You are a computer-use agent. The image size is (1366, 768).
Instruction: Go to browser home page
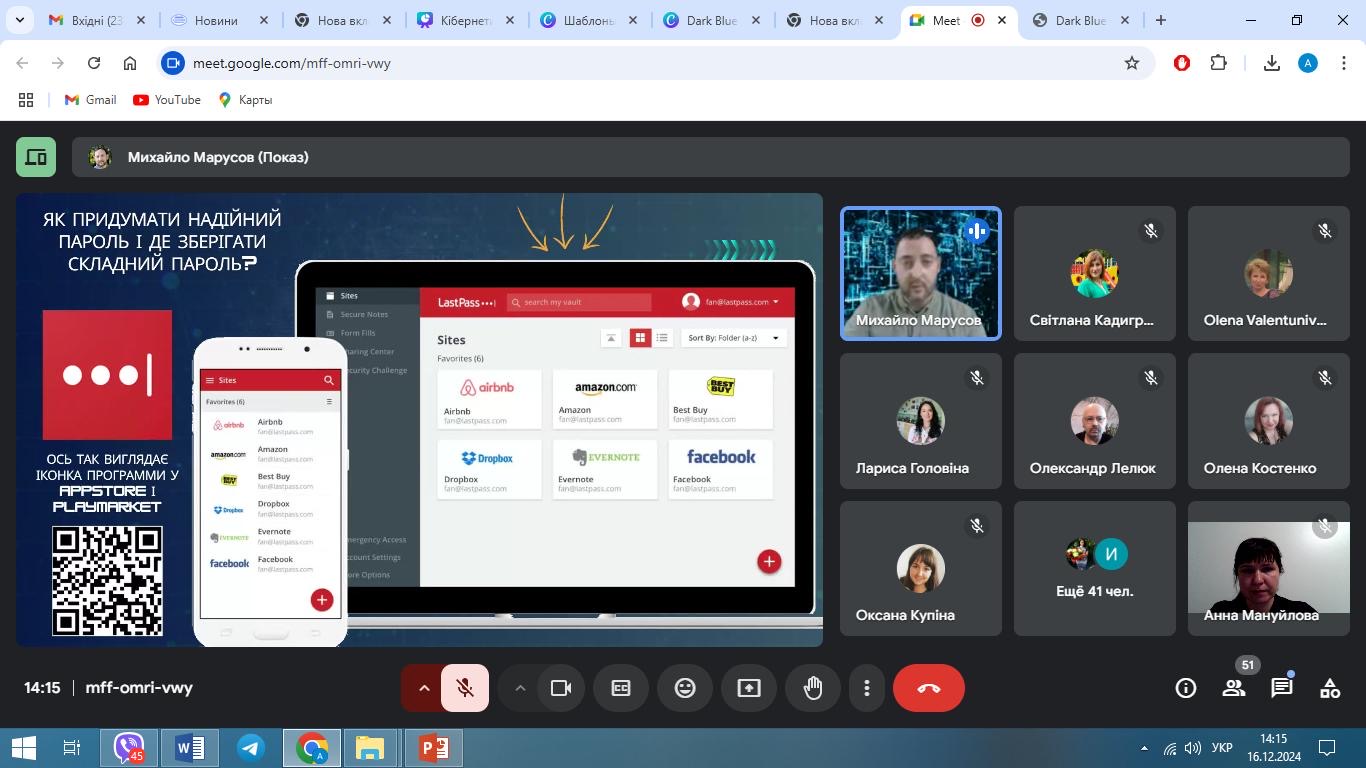click(x=130, y=63)
